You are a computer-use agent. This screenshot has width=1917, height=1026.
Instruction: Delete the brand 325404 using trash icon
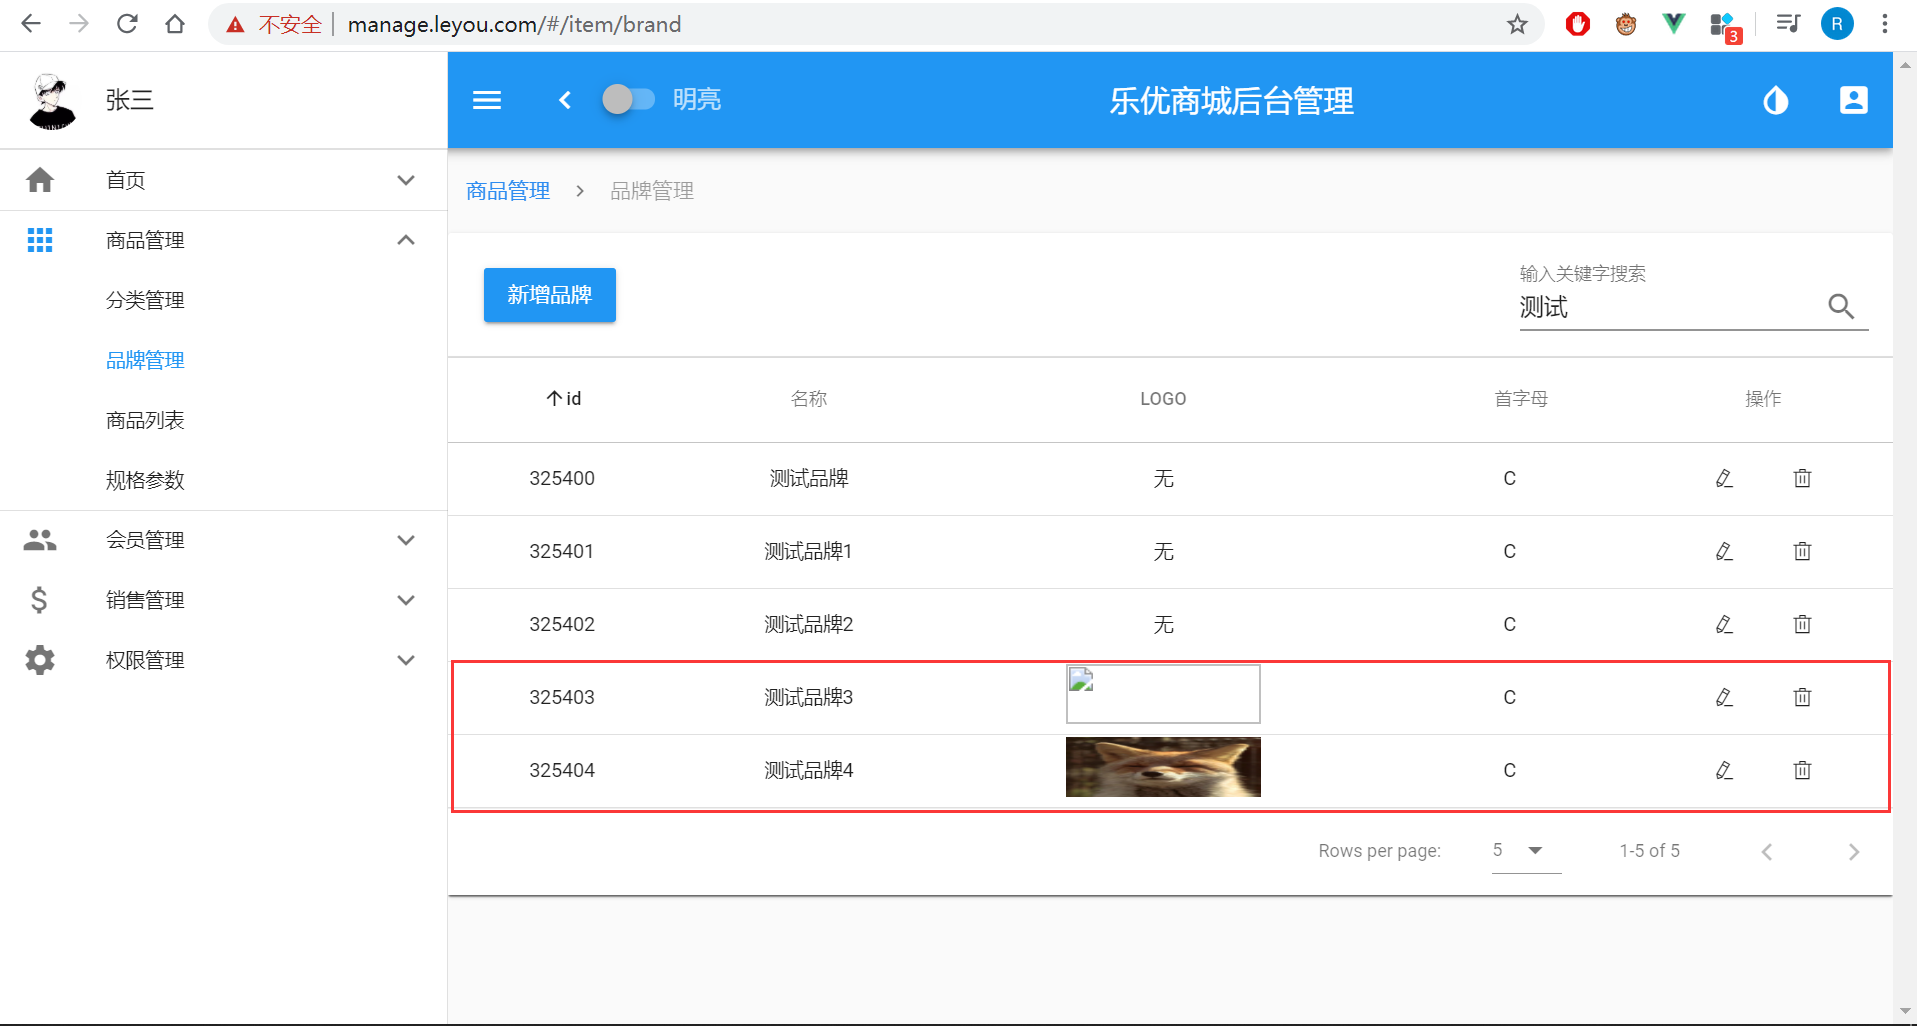click(x=1802, y=770)
